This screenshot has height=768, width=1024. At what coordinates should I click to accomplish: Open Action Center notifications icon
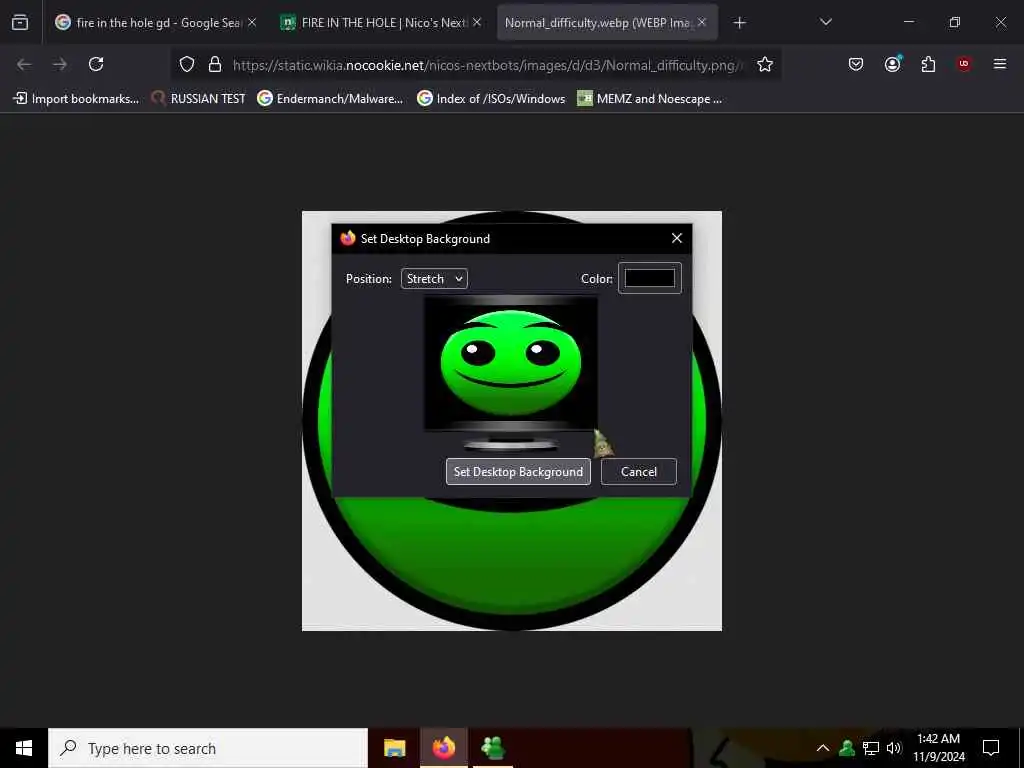point(991,748)
